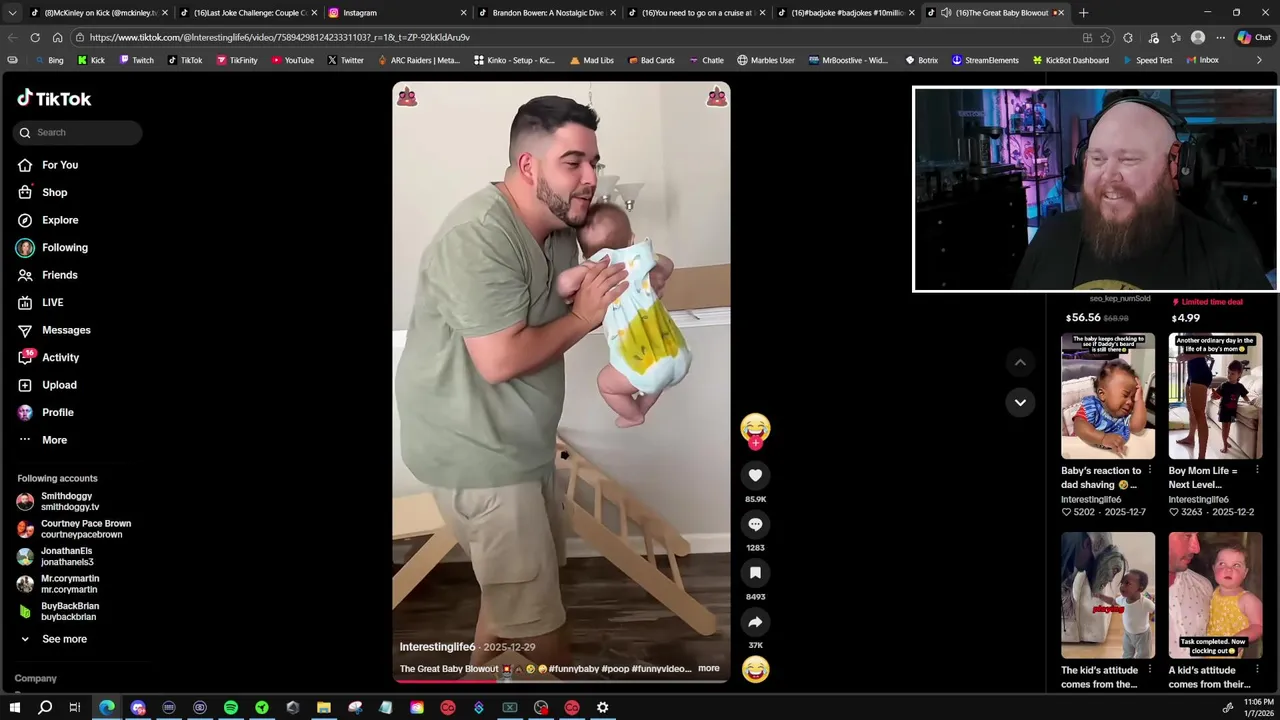
Task: Open Spotify from taskbar
Action: (231, 707)
